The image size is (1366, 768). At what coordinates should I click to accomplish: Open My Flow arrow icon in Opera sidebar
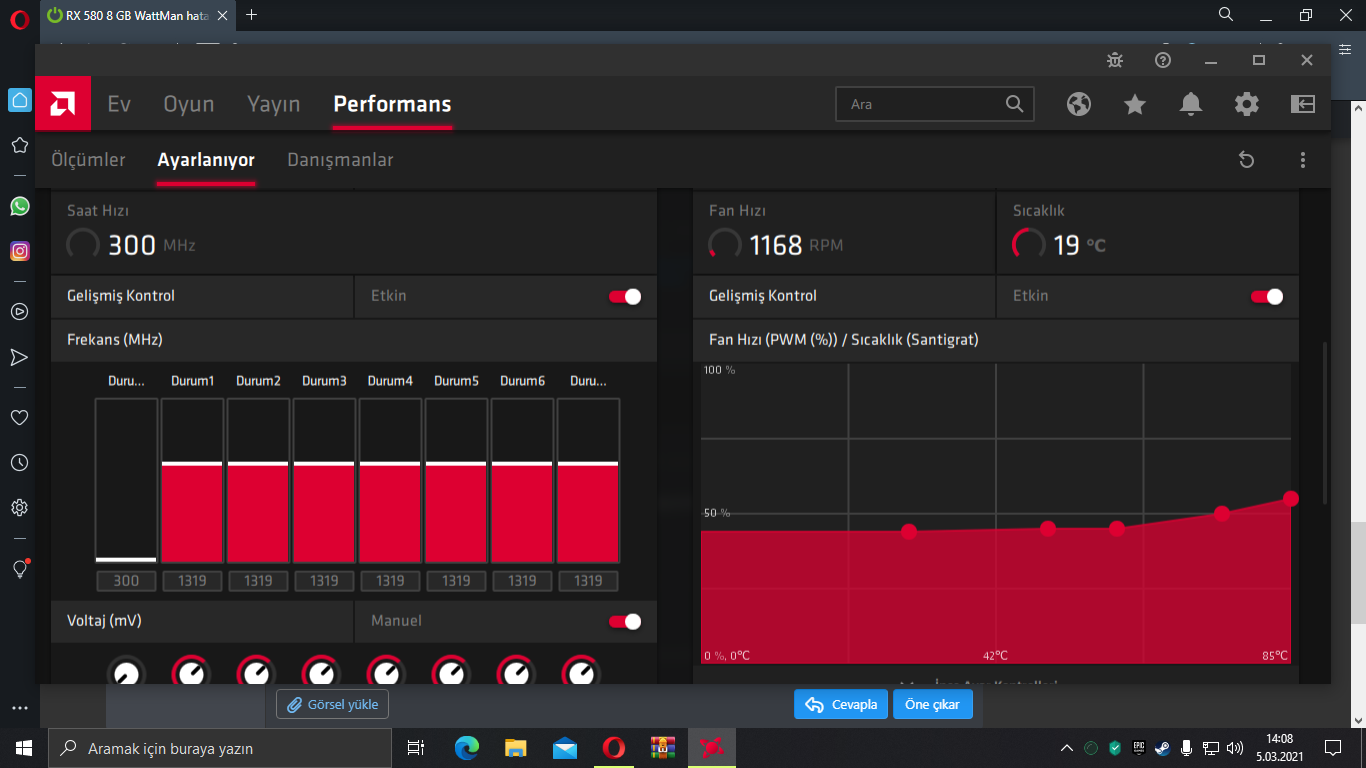point(19,357)
